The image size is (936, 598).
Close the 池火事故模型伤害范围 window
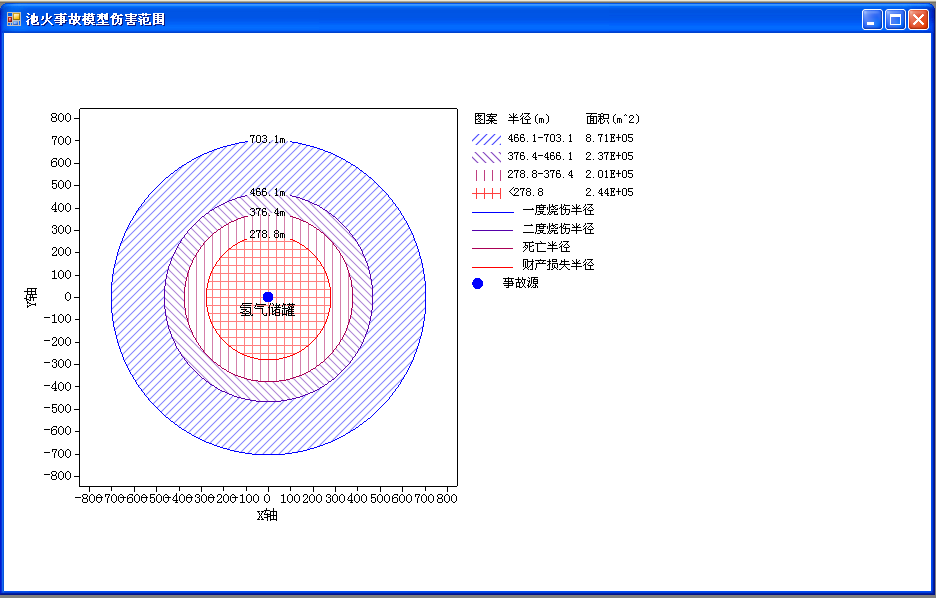click(x=918, y=20)
